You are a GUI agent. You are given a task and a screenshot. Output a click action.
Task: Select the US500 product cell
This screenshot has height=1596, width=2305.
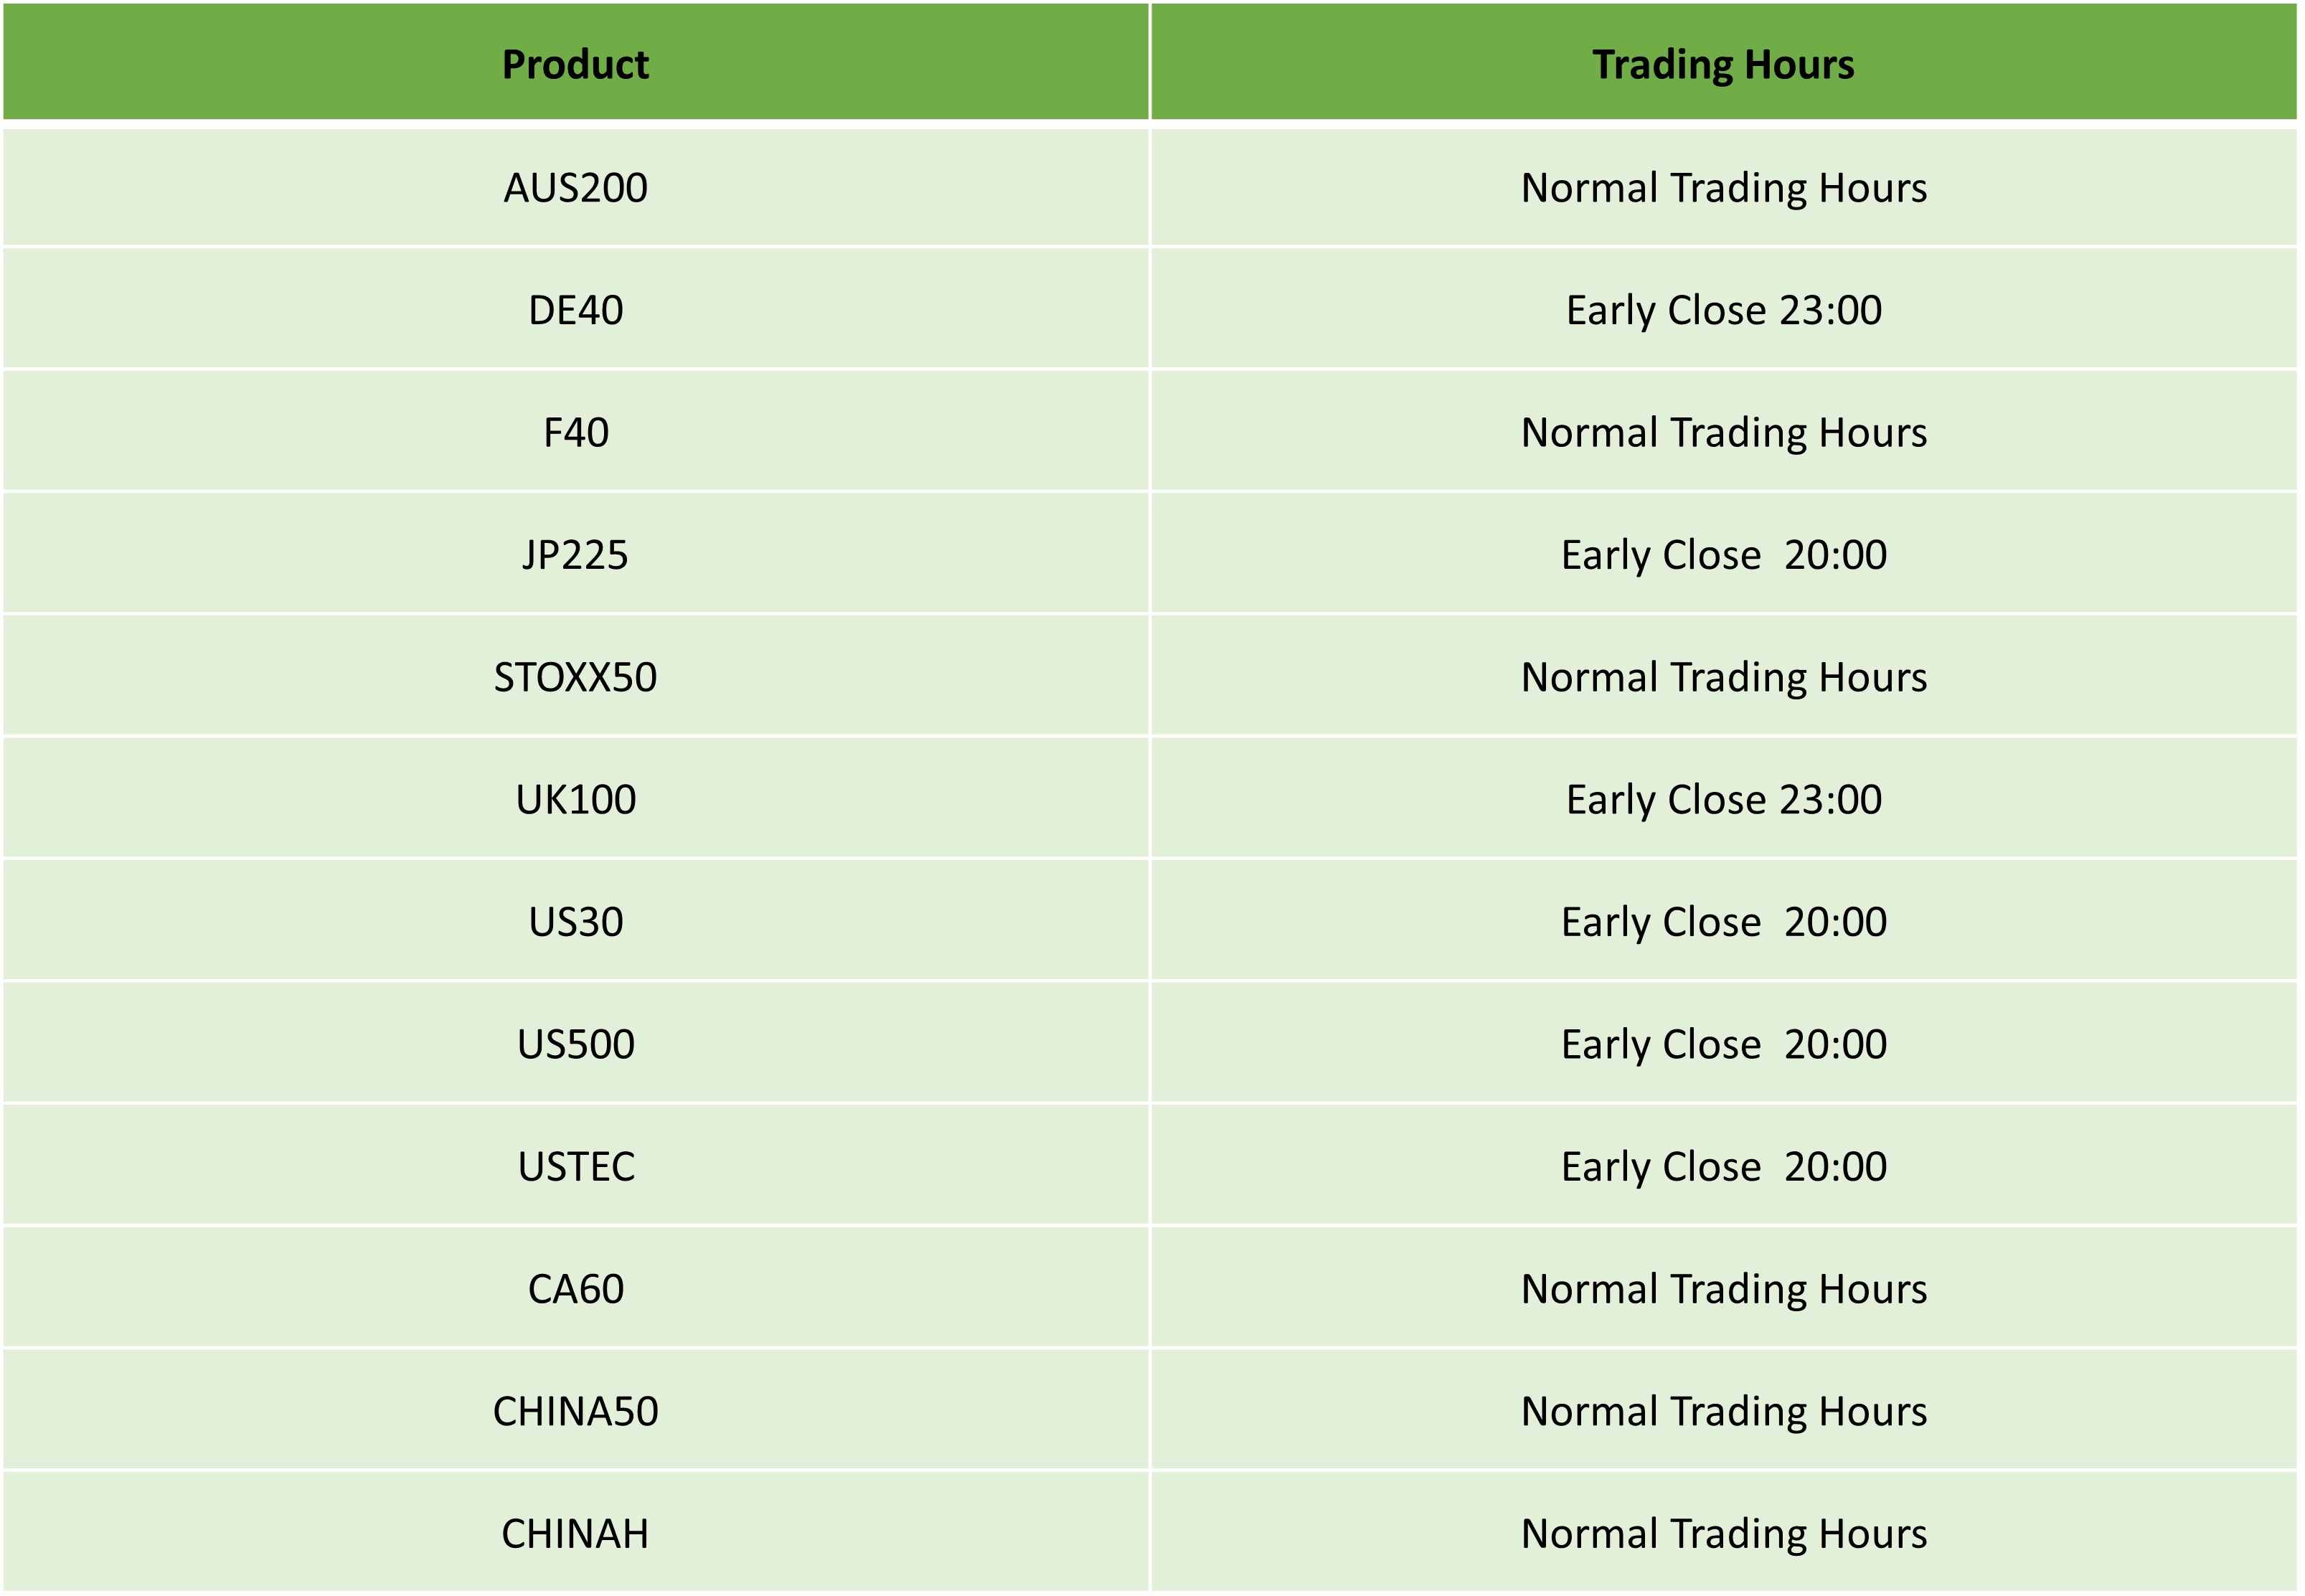575,1044
